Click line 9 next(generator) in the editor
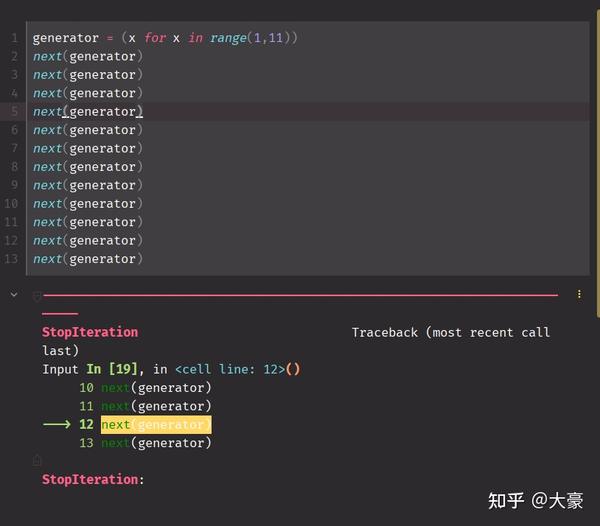The image size is (600, 526). [x=88, y=185]
